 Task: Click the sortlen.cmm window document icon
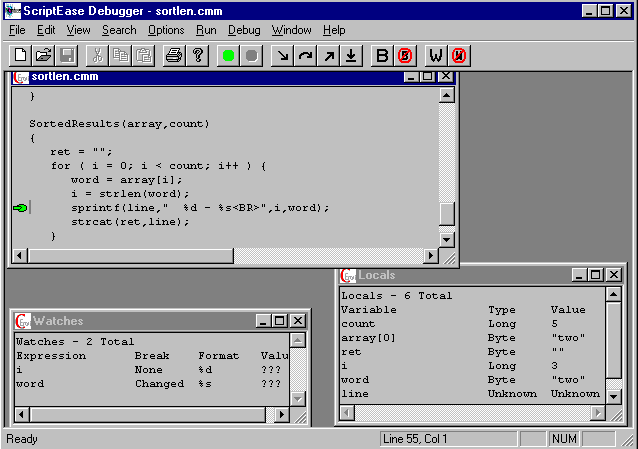point(21,77)
